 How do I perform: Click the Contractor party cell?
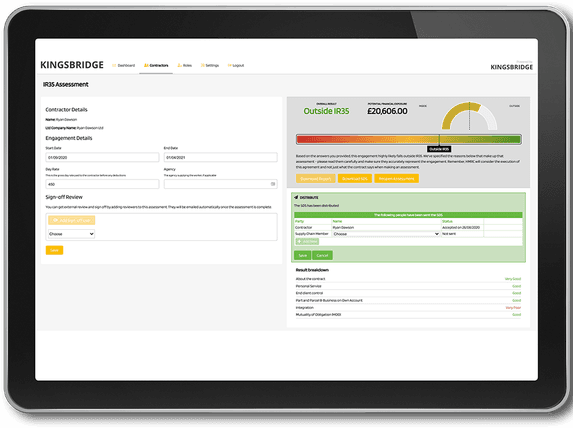(x=313, y=227)
